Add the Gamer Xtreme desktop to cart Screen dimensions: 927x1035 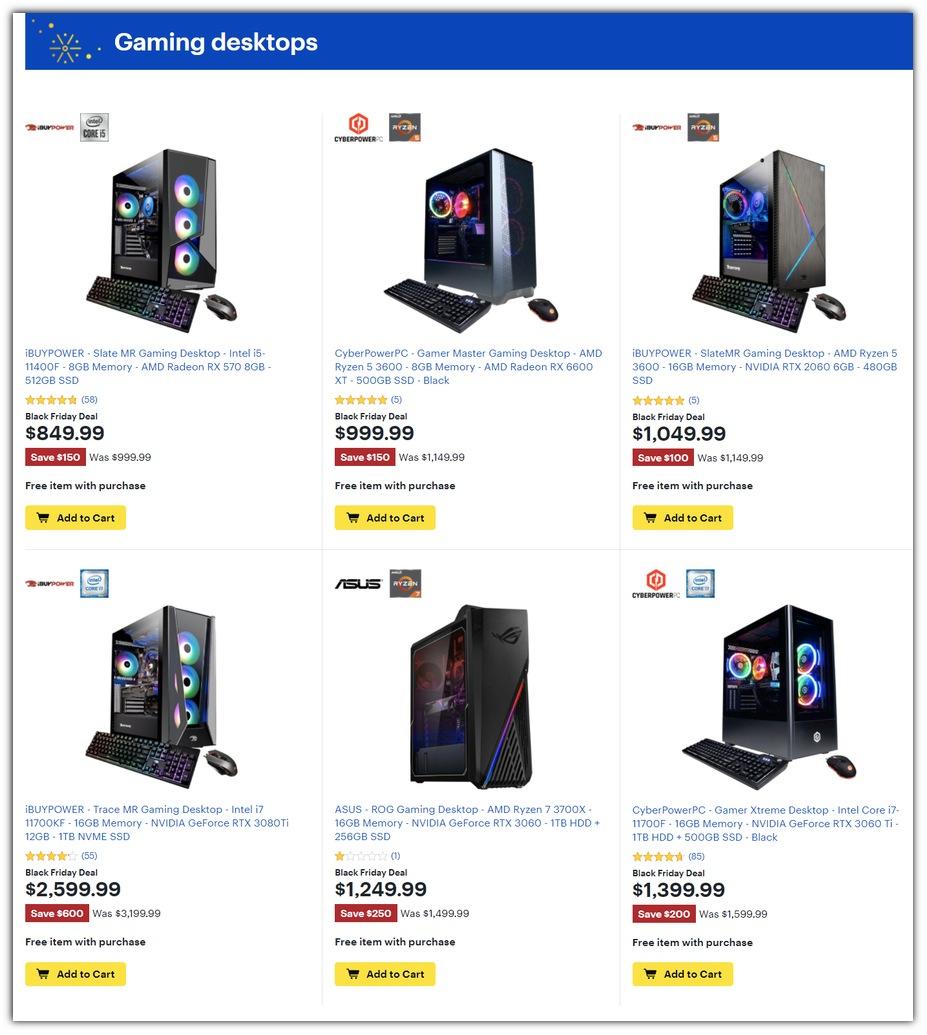(683, 974)
